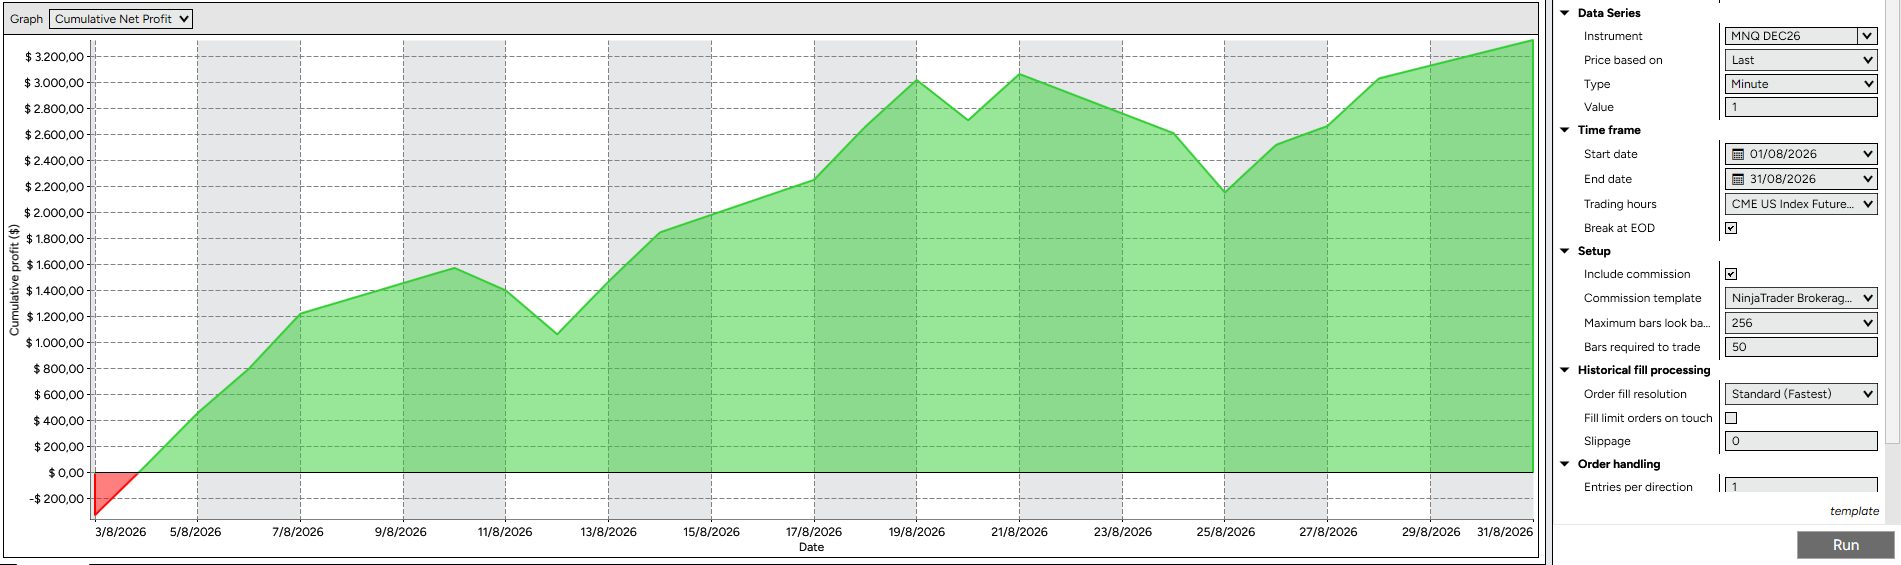Click the 19/8/2026 date label on axis

[x=916, y=532]
